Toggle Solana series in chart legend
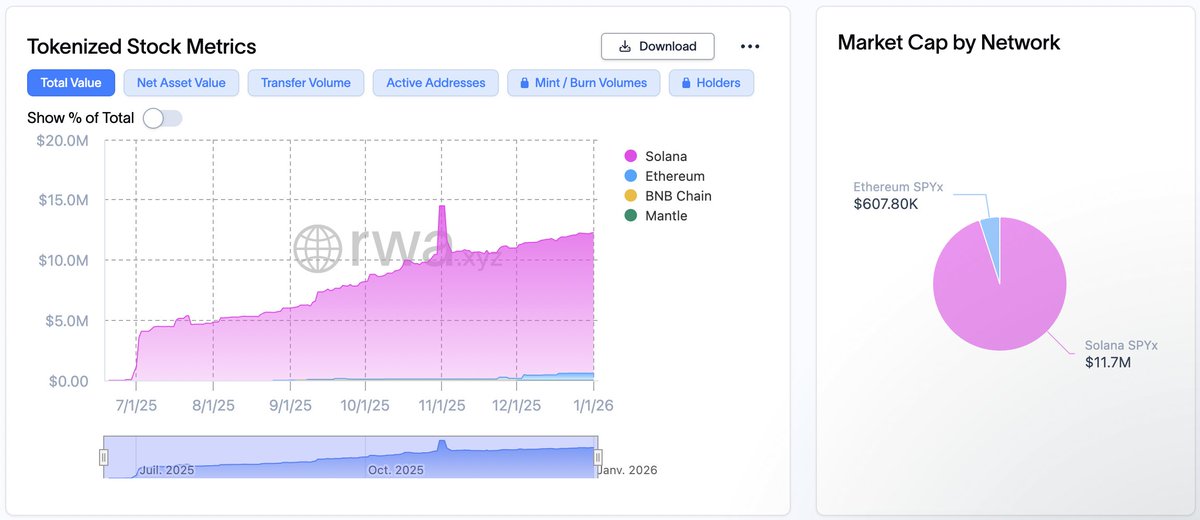Screen dimensions: 1200x520 pos(656,156)
